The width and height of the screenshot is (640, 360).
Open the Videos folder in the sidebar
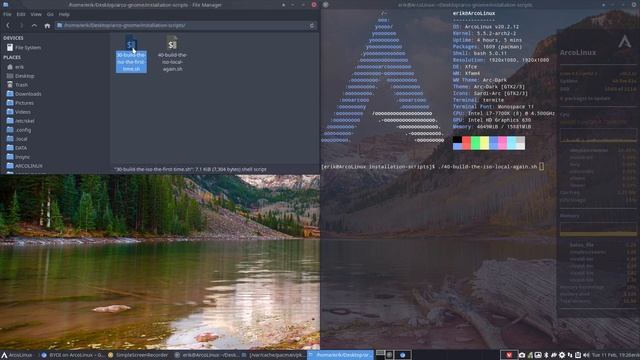tap(19, 112)
